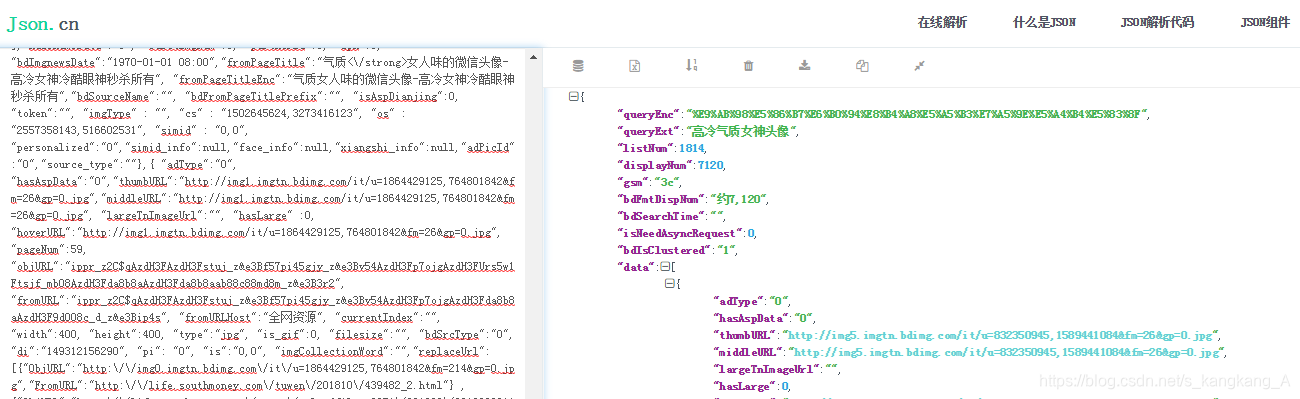Screen dimensions: 1300x399
Task: Open the 什么是JSON menu item
Action: click(1044, 23)
